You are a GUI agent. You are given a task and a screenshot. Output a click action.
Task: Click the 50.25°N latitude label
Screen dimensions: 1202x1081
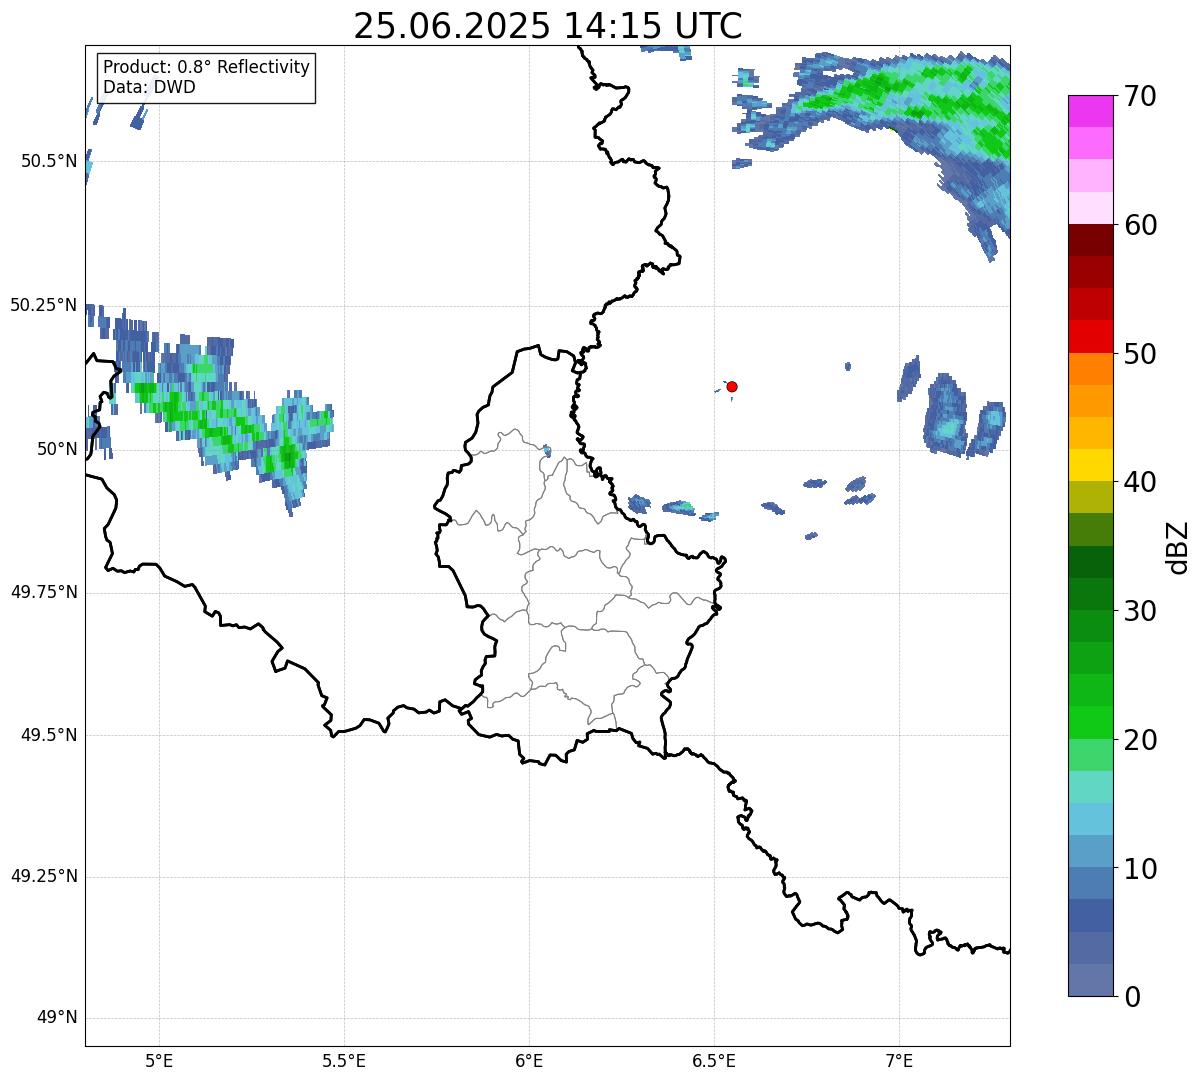[x=44, y=305]
